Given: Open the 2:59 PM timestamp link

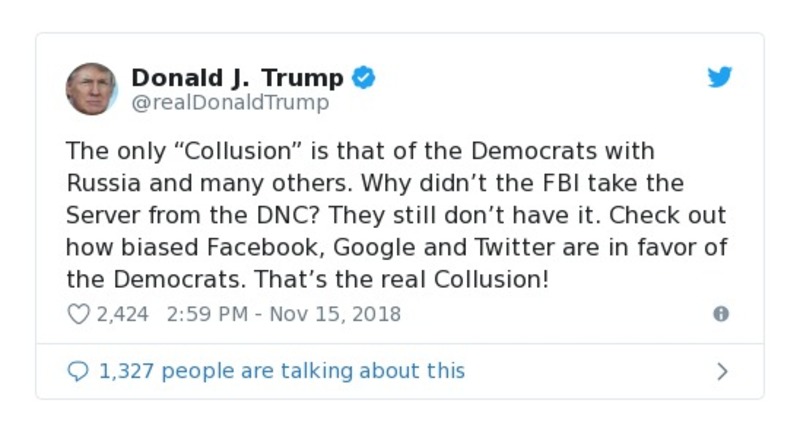Looking at the screenshot, I should [x=206, y=314].
